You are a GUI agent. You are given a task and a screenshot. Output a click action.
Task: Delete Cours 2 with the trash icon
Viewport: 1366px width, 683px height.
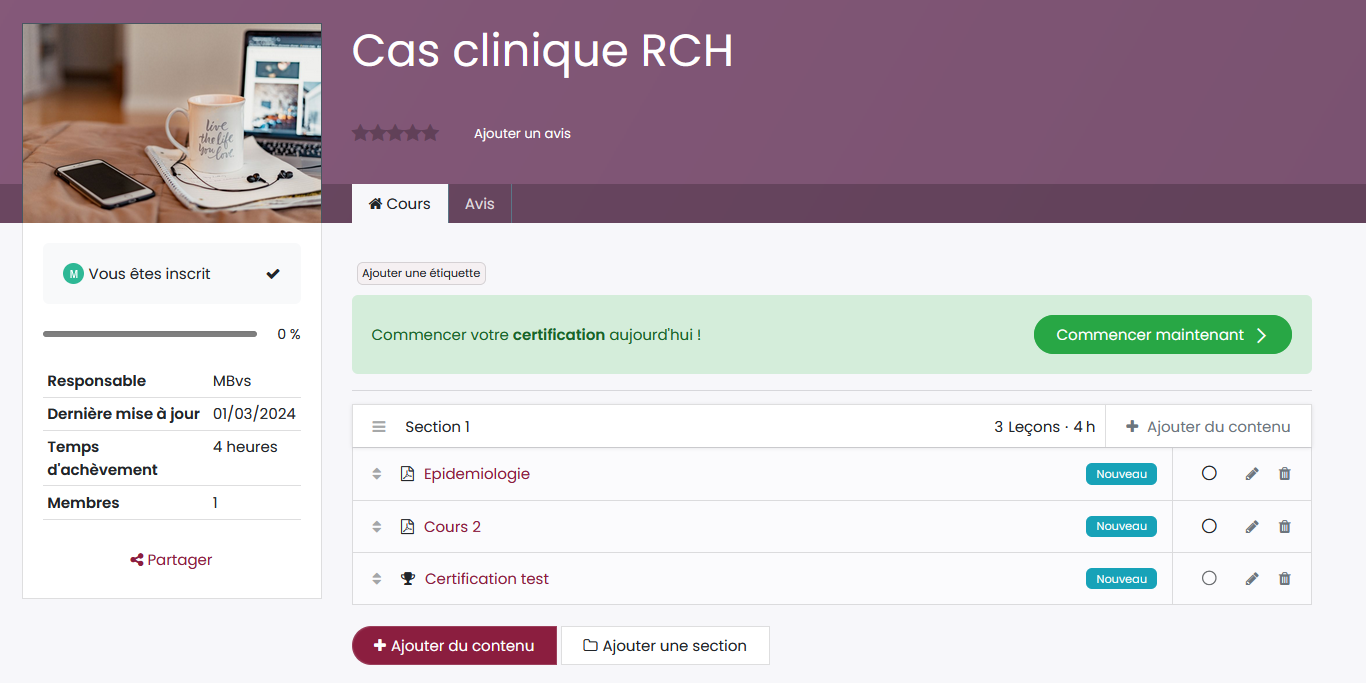[1285, 527]
